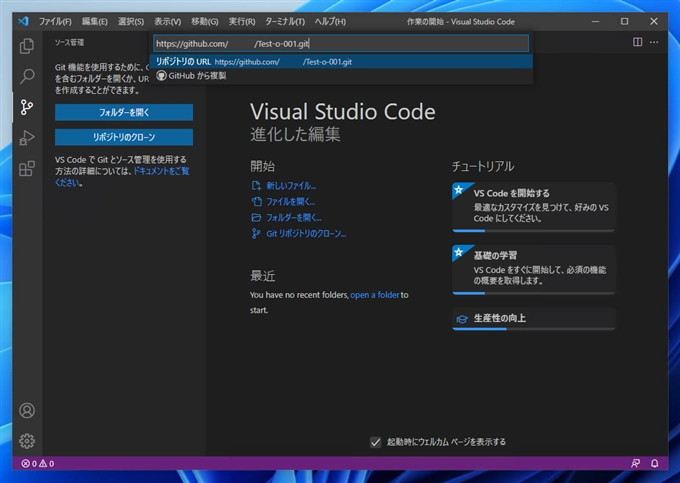680x483 pixels.
Task: Click the ファイルを開く... link
Action: [x=291, y=202]
